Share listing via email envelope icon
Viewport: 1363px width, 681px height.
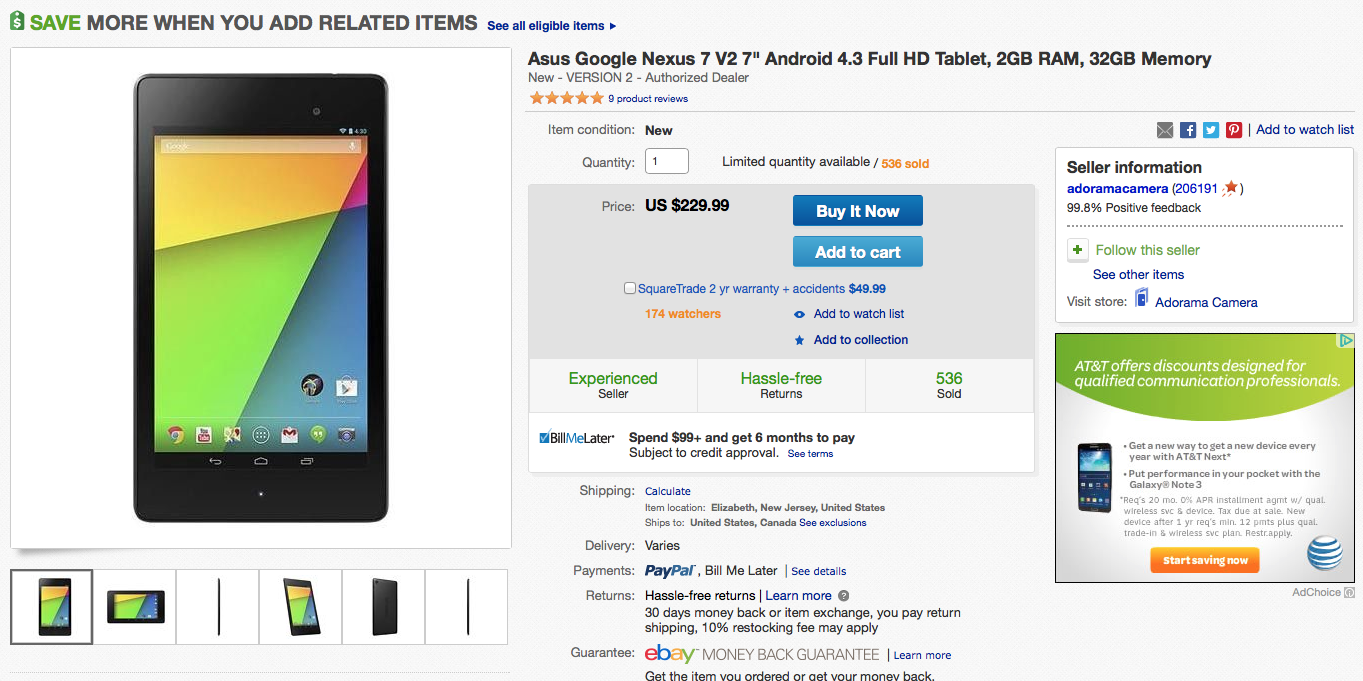(1165, 130)
